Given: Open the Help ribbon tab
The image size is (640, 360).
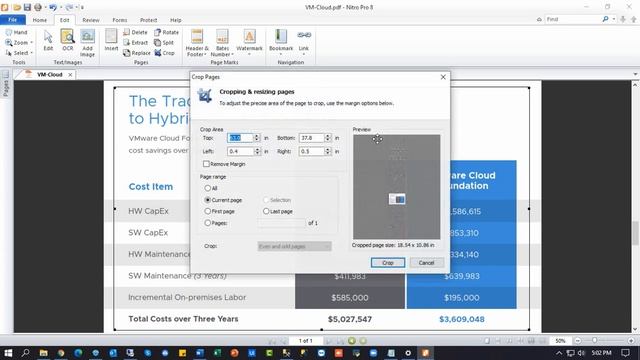Looking at the screenshot, I should [x=176, y=20].
